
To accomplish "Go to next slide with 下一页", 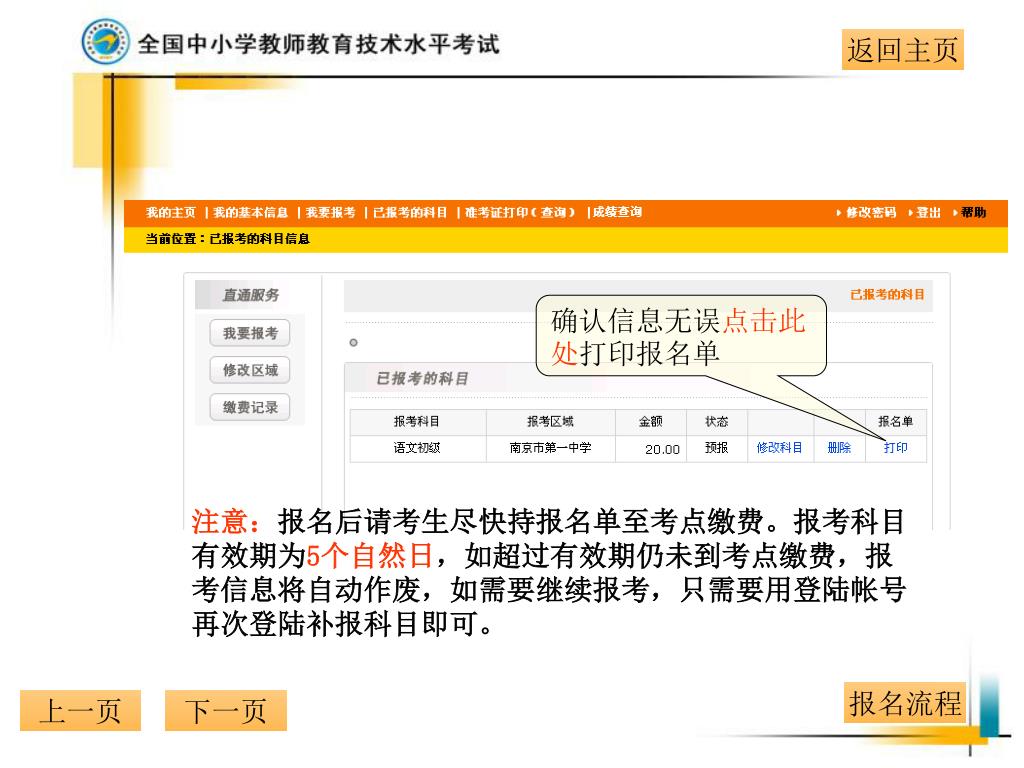I will [x=226, y=711].
